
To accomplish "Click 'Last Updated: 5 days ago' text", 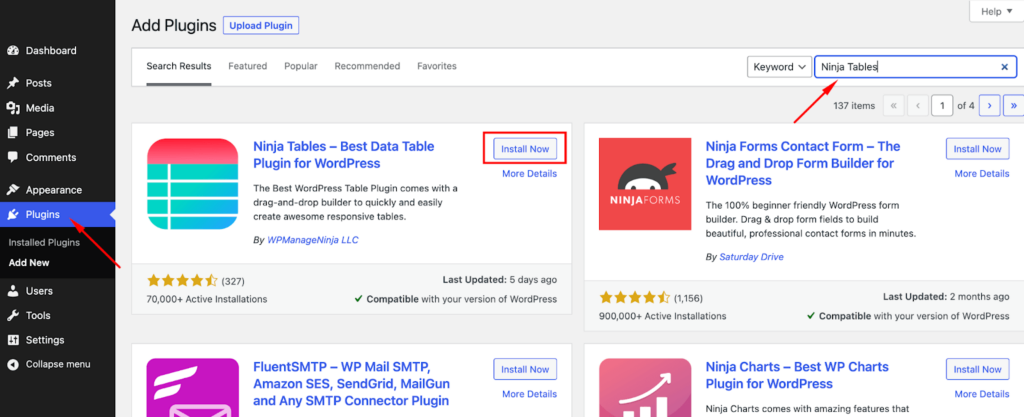I will 500,279.
